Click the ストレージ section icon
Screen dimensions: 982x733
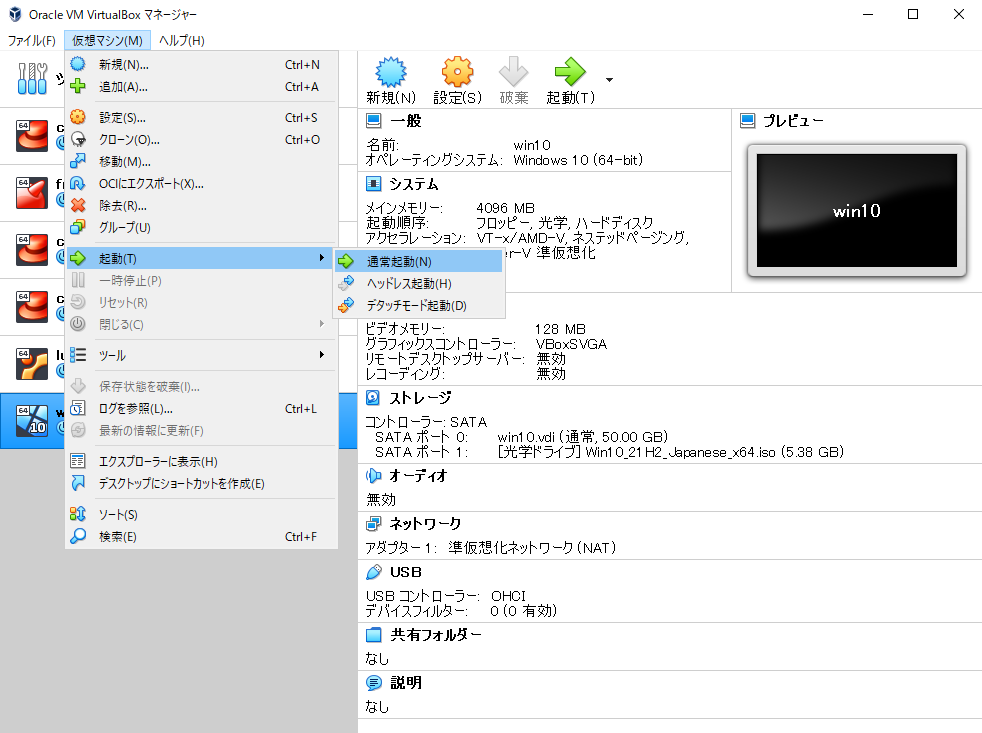374,397
